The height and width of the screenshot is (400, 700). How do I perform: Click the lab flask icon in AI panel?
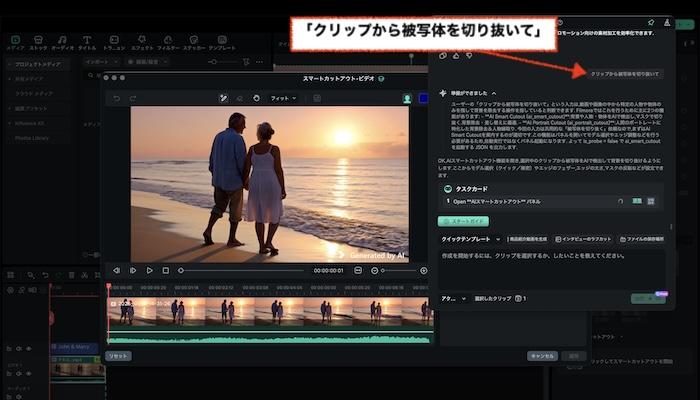pos(667,22)
